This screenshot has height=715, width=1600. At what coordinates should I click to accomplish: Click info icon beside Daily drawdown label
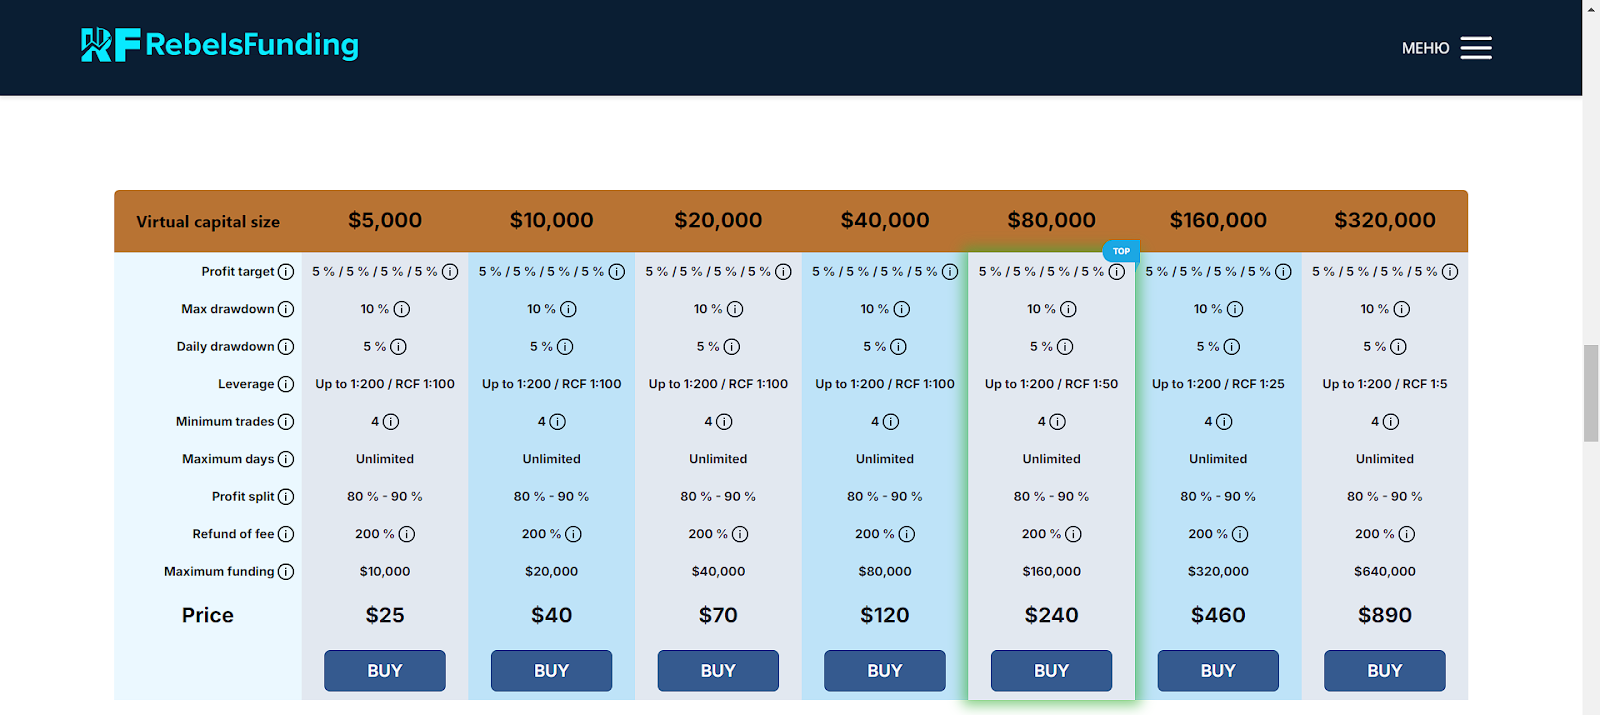tap(286, 347)
